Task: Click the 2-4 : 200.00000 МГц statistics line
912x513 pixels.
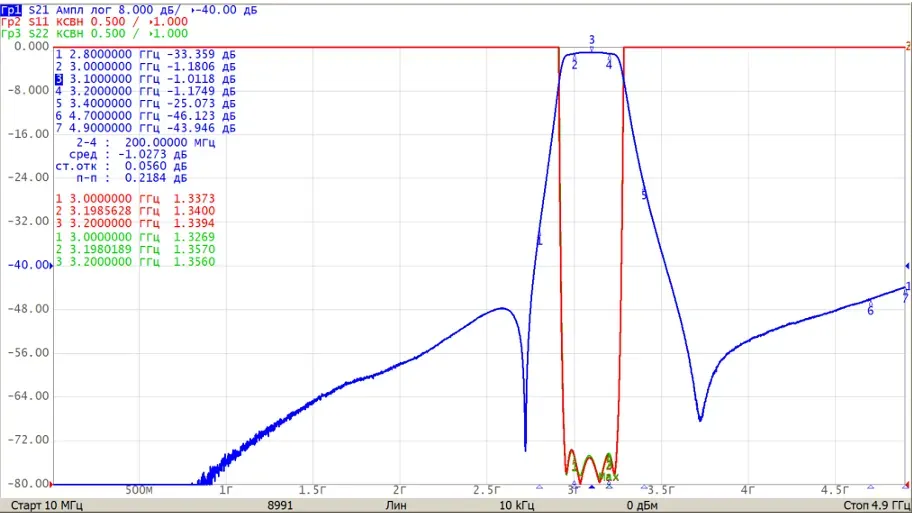Action: coord(145,142)
